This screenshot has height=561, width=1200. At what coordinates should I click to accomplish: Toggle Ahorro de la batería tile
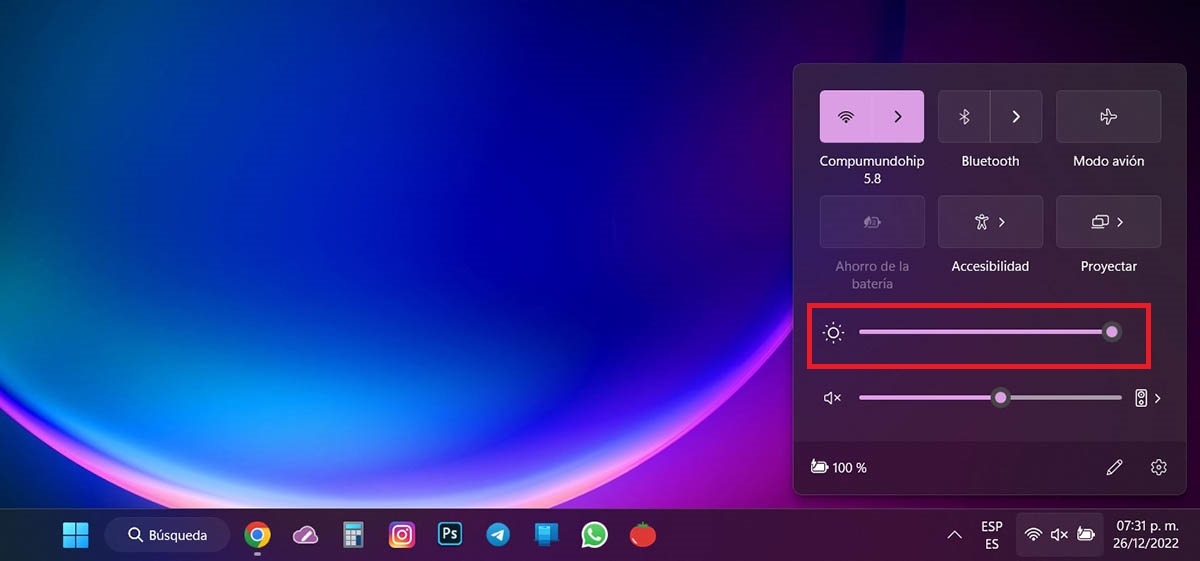point(872,222)
